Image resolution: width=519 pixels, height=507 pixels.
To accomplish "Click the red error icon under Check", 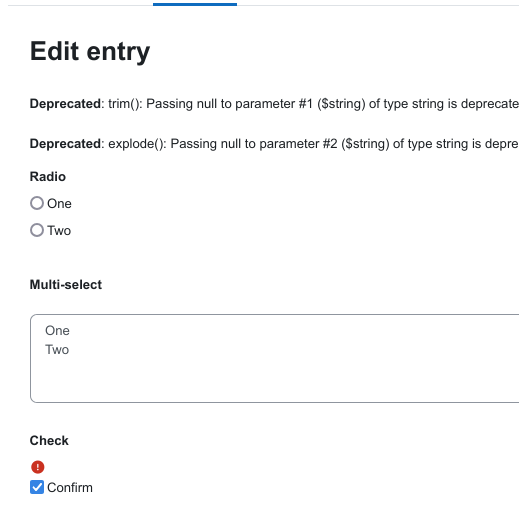I will [x=38, y=467].
